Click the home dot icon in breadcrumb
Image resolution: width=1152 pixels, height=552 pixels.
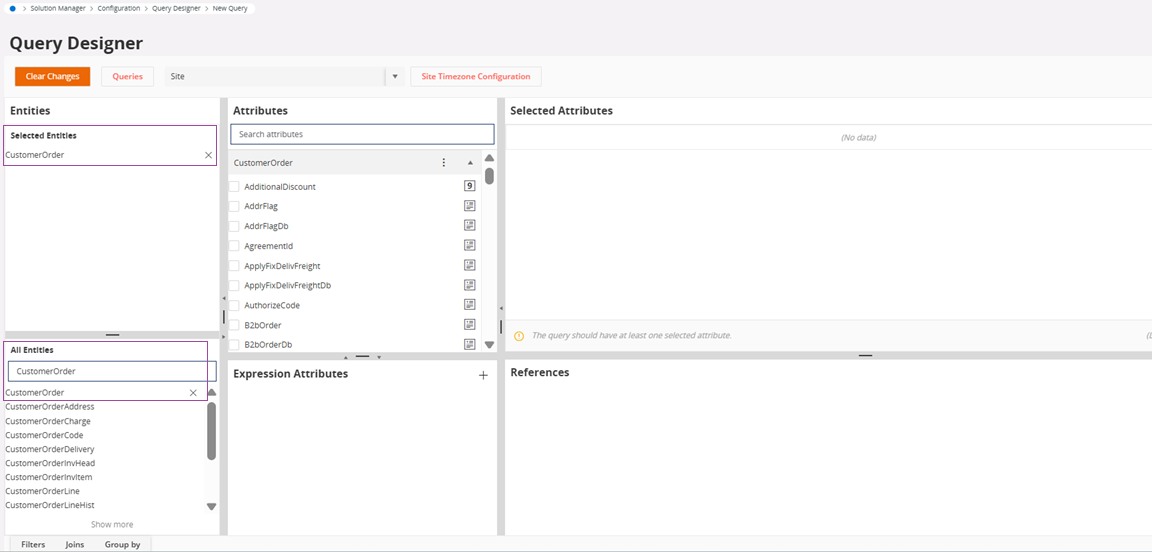(13, 8)
